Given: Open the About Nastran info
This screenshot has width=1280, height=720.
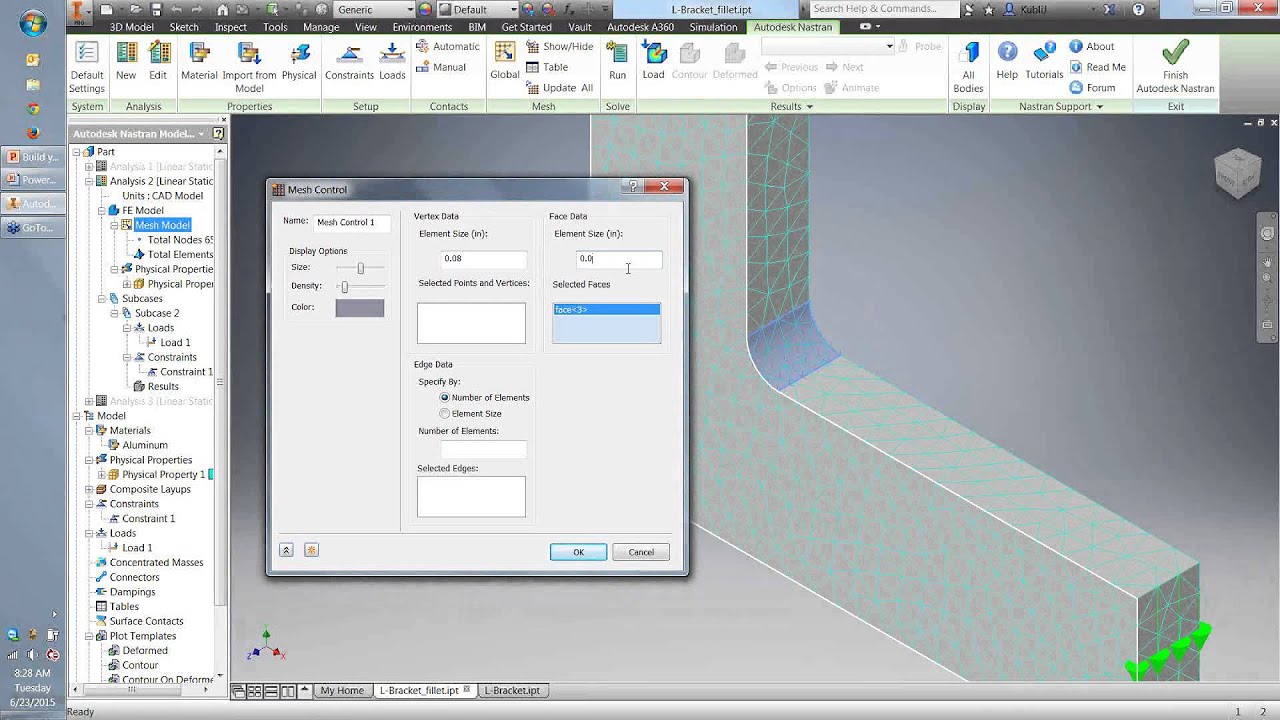Looking at the screenshot, I should coord(1091,46).
